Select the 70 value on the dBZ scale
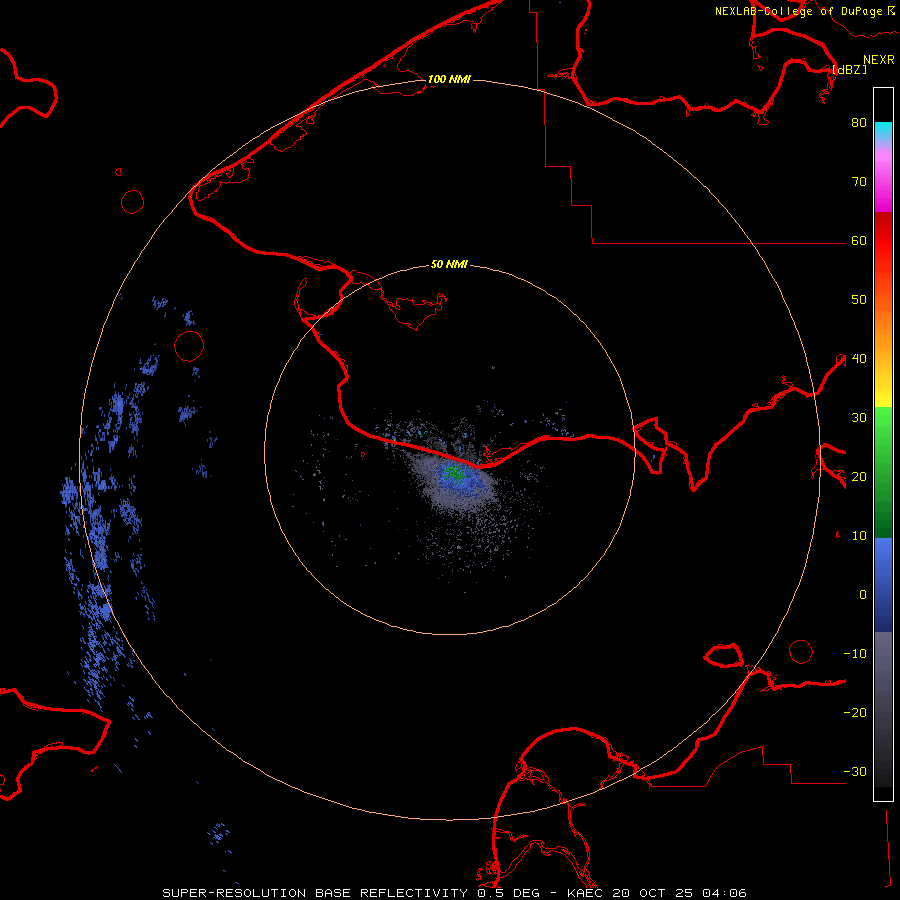Viewport: 900px width, 900px height. coord(859,181)
